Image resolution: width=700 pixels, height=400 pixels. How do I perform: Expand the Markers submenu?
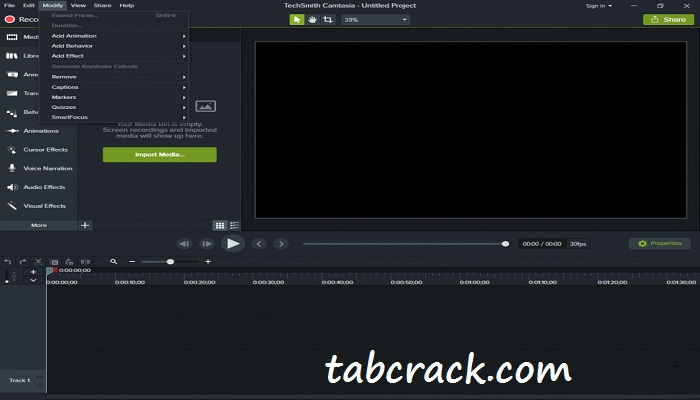pos(114,97)
